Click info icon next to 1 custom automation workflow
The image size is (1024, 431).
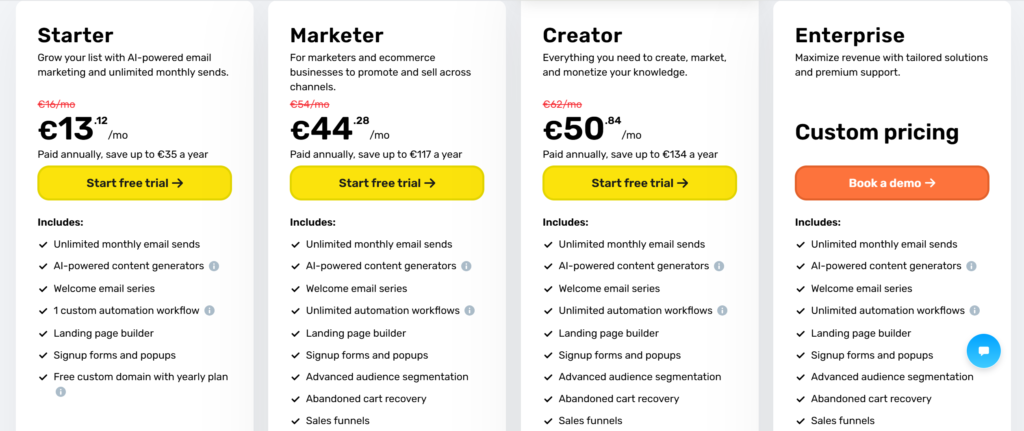click(209, 311)
